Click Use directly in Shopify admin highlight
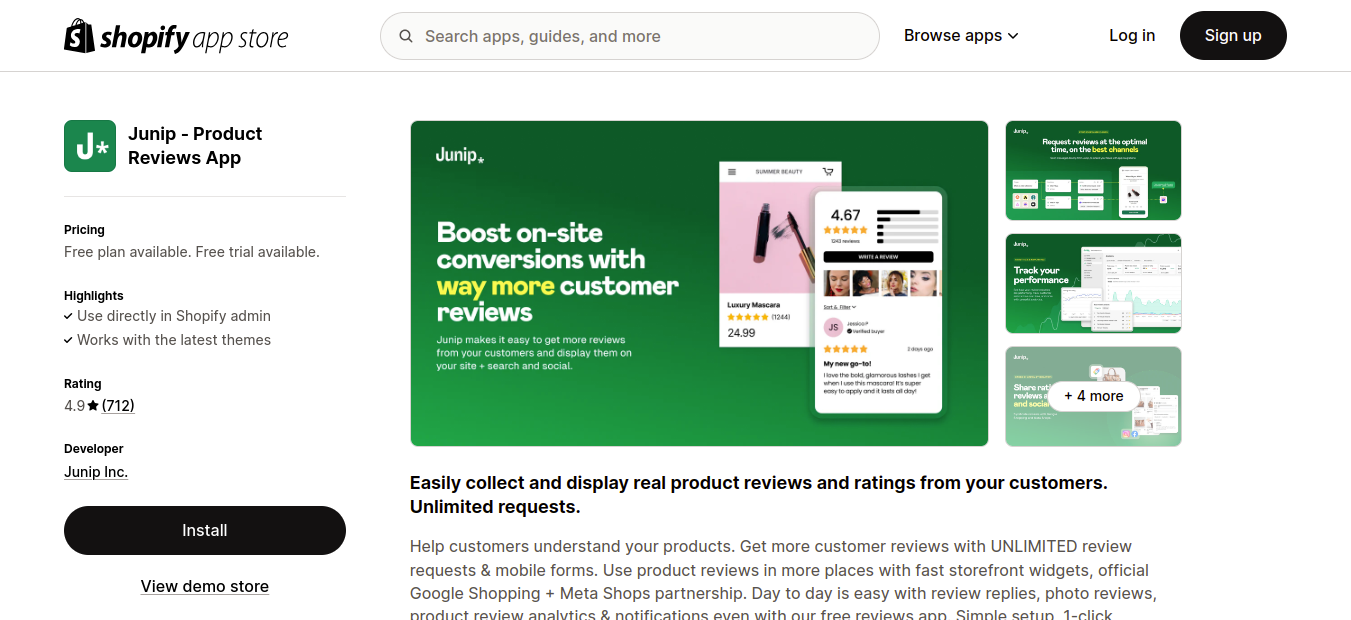Viewport: 1351px width, 620px height. click(x=174, y=316)
